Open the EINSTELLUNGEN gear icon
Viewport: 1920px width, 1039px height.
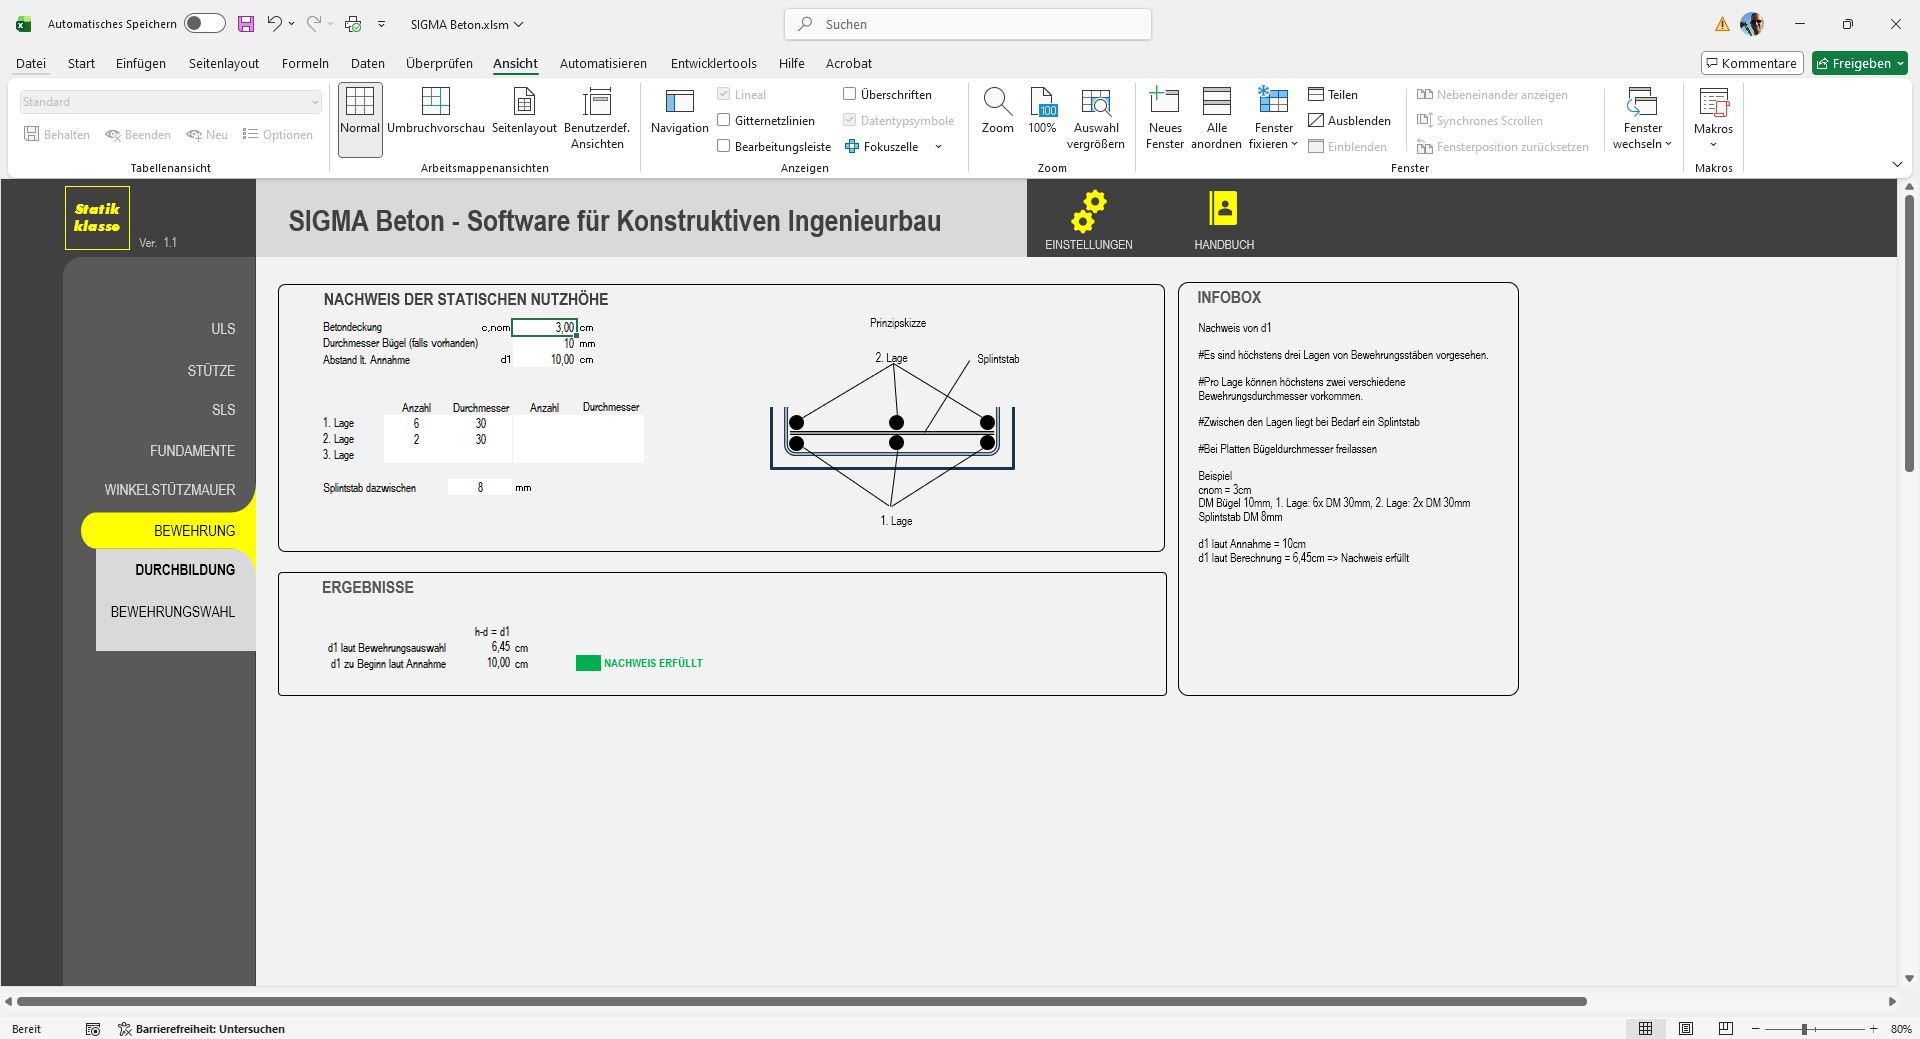click(x=1088, y=212)
